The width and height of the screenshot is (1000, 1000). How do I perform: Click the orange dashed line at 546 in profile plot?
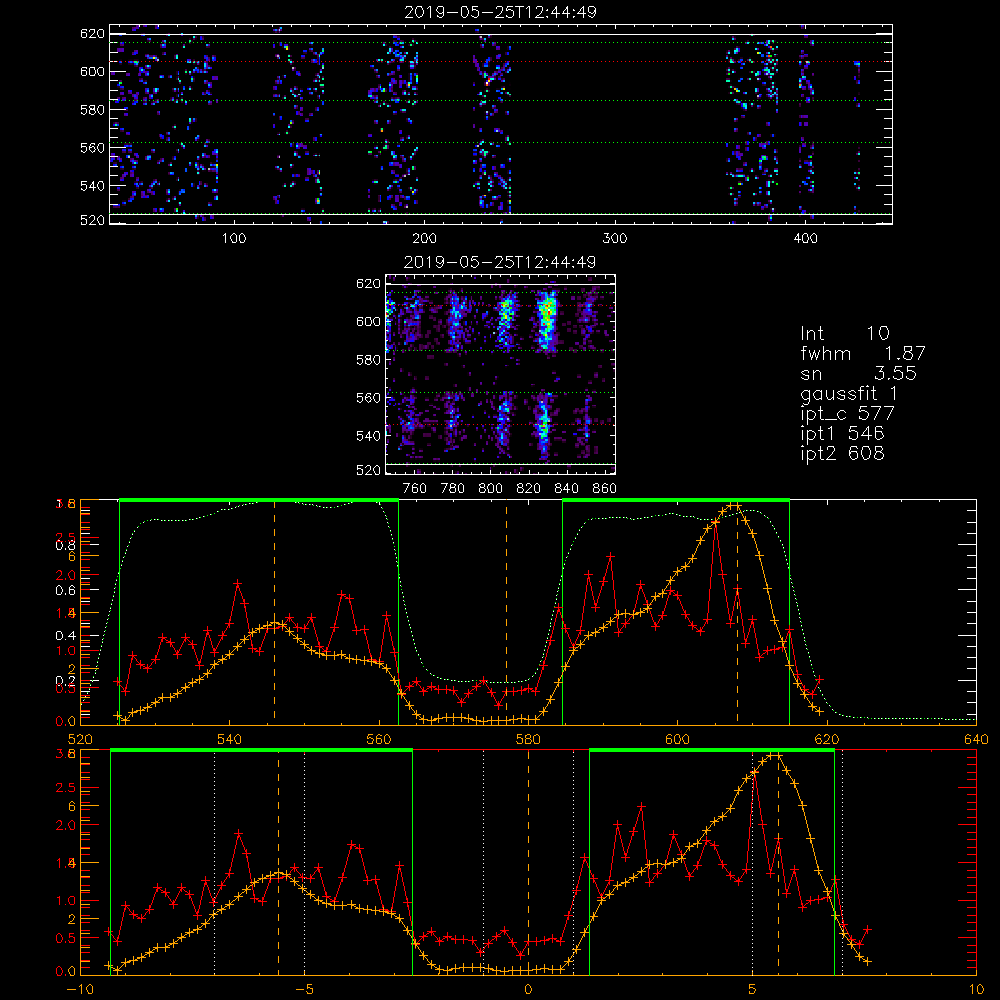pos(275,612)
